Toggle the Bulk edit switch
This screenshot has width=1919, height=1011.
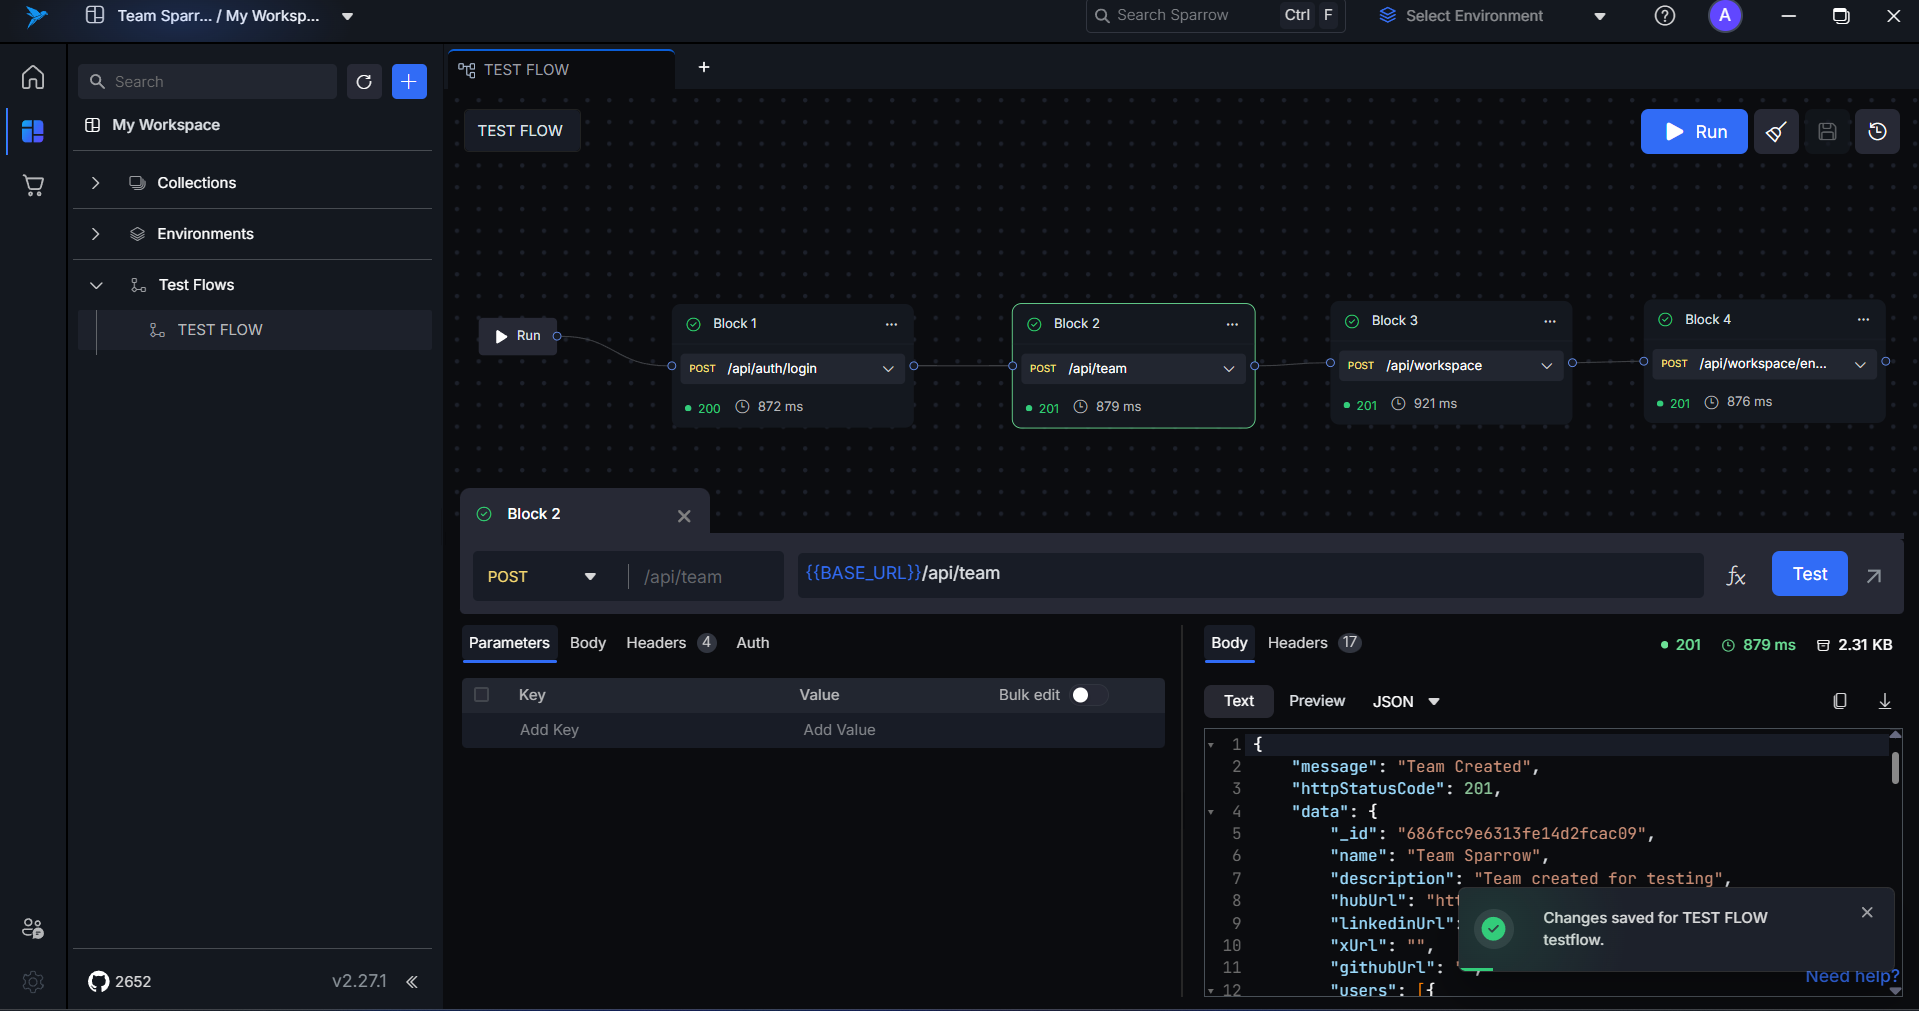tap(1089, 695)
